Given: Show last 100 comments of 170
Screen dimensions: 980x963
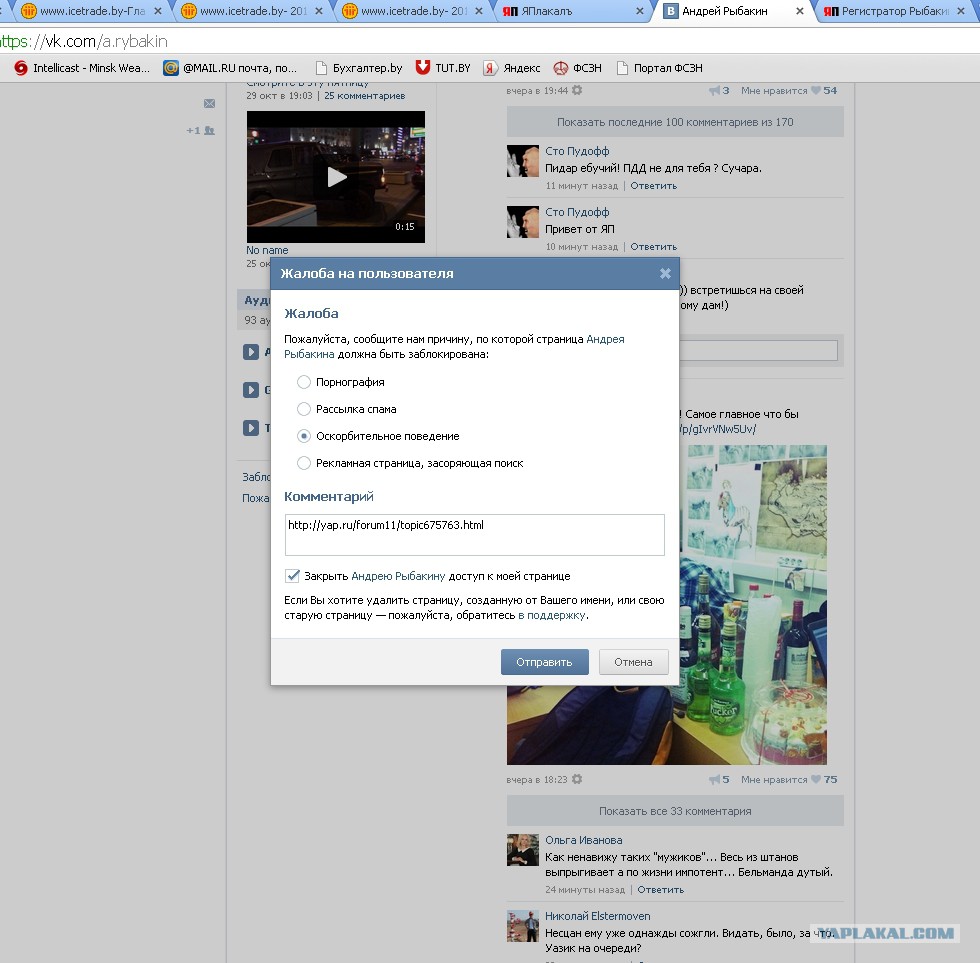Looking at the screenshot, I should (675, 122).
